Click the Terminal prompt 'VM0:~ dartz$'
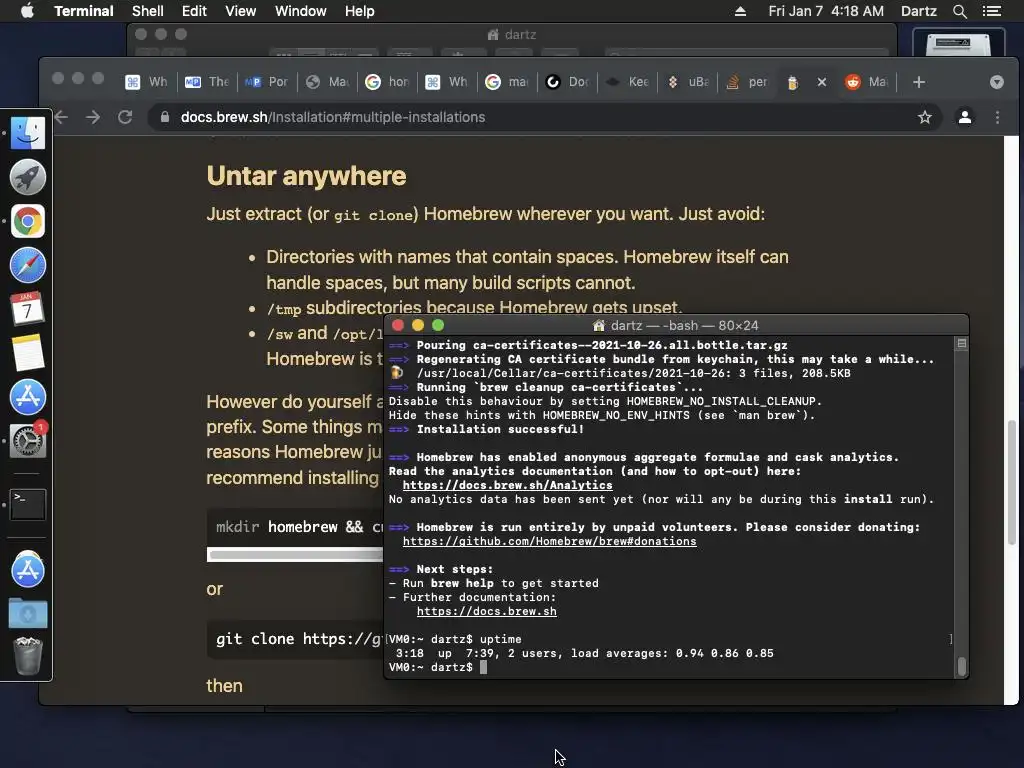The height and width of the screenshot is (768, 1024). point(430,667)
